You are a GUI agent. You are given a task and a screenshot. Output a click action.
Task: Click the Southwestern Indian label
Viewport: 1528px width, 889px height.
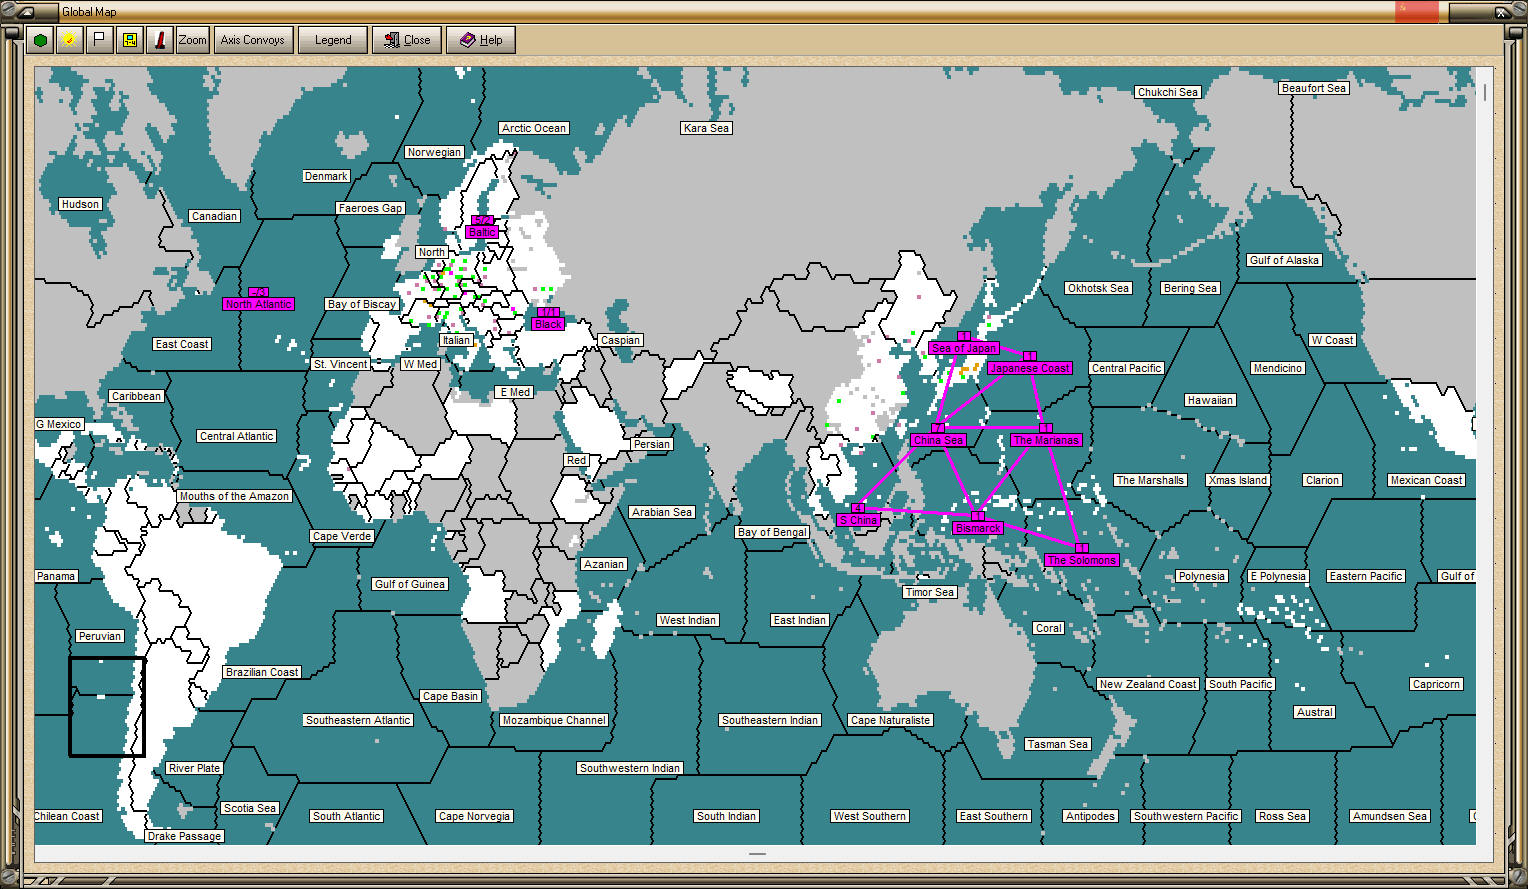tap(630, 768)
